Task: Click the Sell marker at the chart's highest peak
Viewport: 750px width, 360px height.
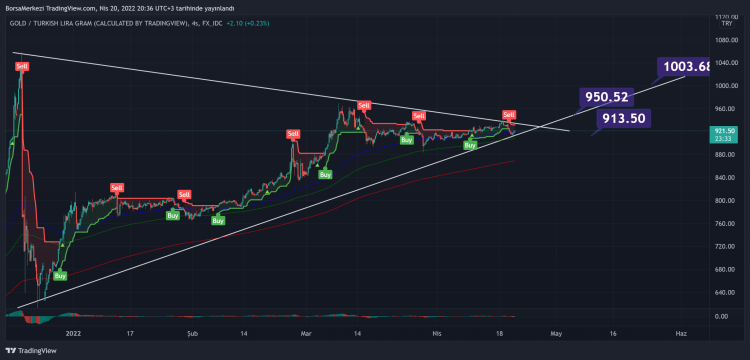Action: [21, 67]
